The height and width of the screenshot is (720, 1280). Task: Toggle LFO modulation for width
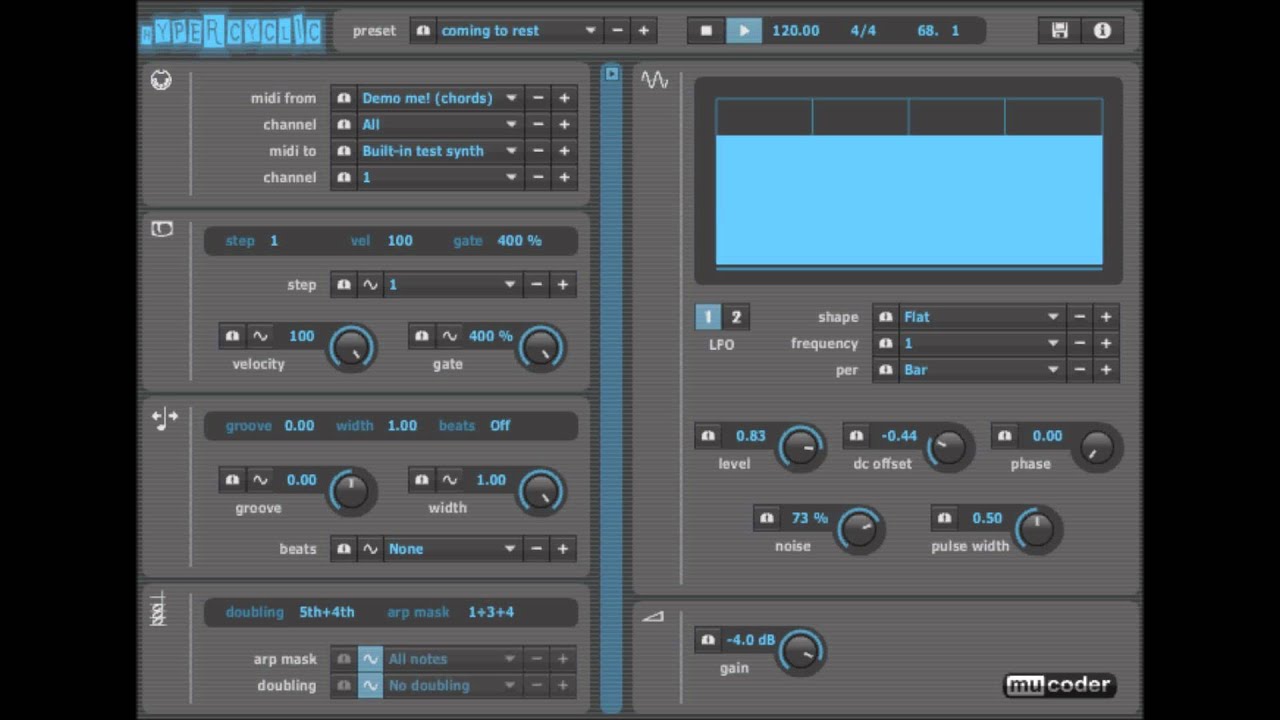coord(449,480)
